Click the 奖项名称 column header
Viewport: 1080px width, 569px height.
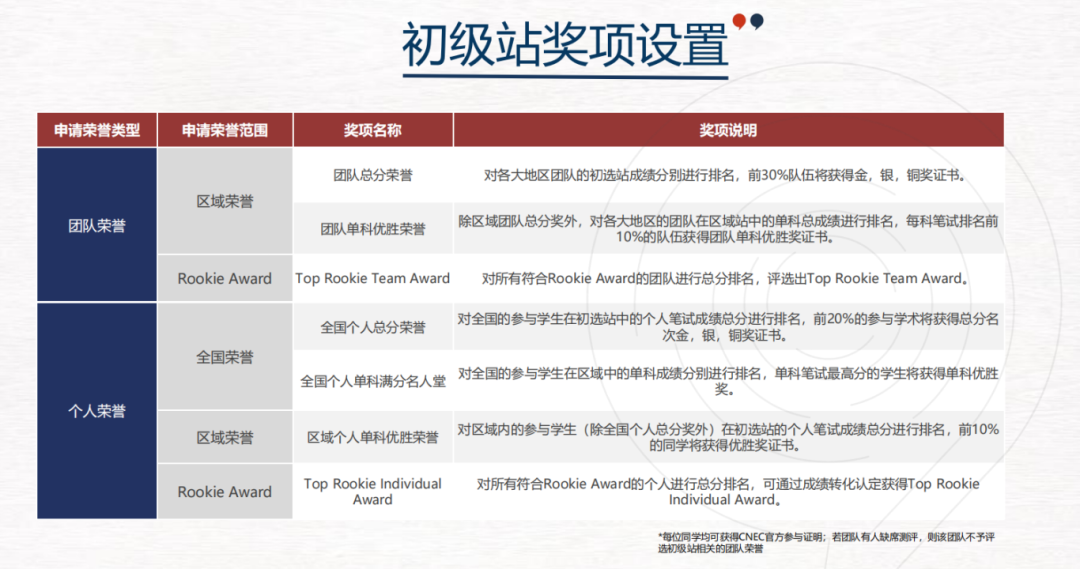(x=372, y=131)
